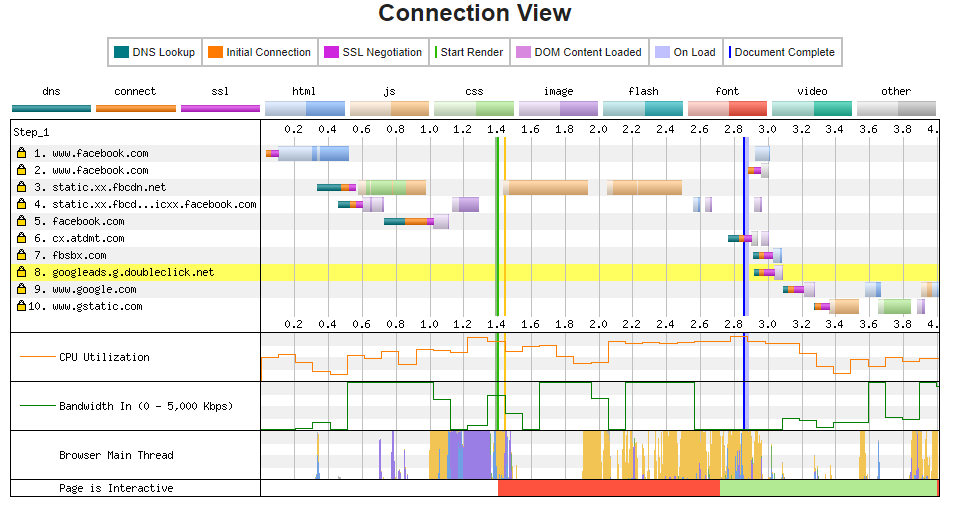The height and width of the screenshot is (509, 954).
Task: Click the image color bar in the legend
Action: coord(559,109)
